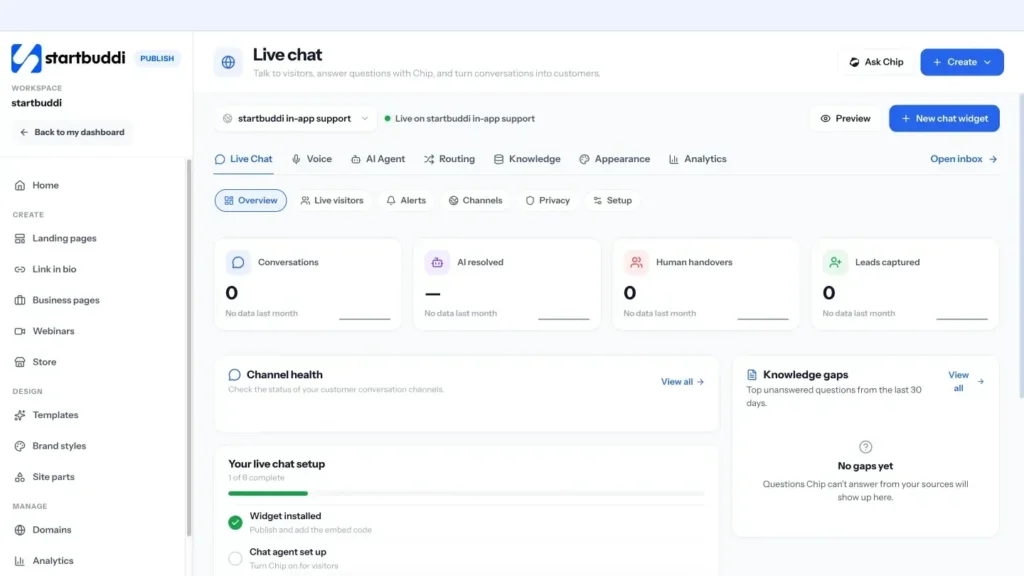Click the Channel health bubble icon

point(234,375)
